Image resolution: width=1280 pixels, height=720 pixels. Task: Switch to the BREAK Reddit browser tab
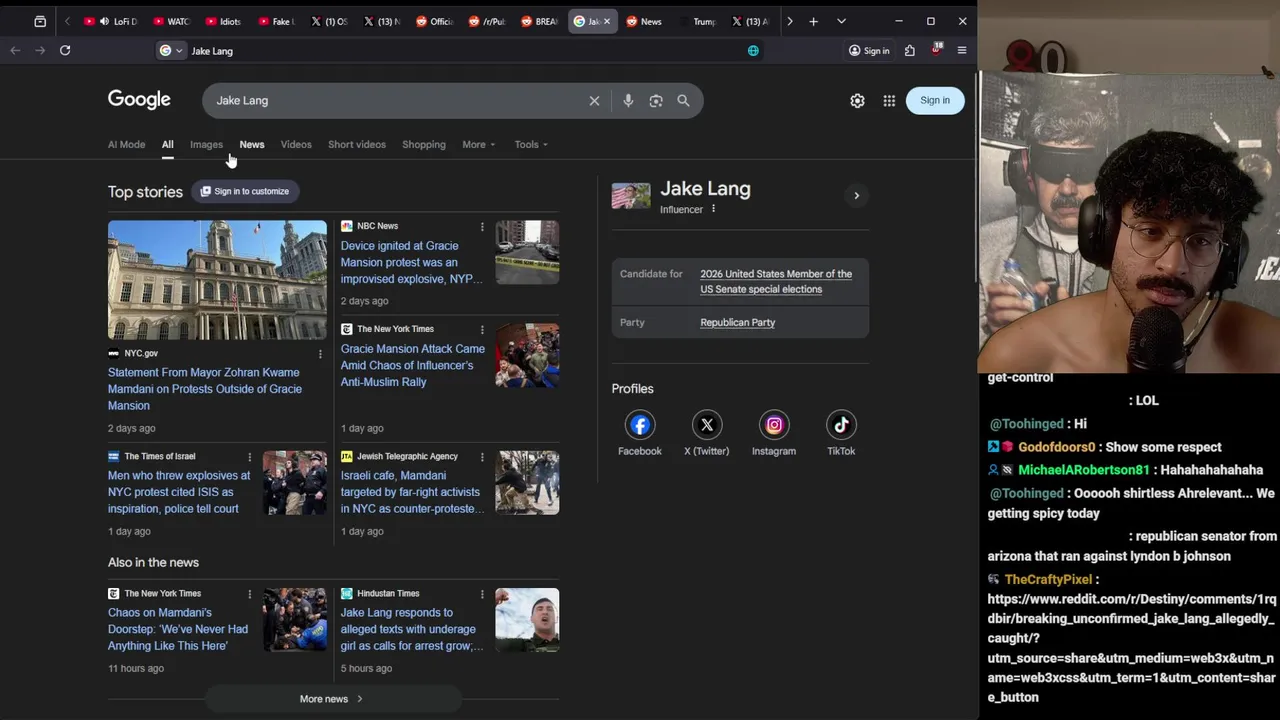540,21
